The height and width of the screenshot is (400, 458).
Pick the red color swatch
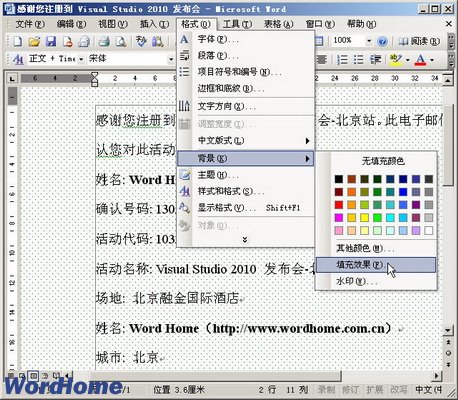(339, 205)
